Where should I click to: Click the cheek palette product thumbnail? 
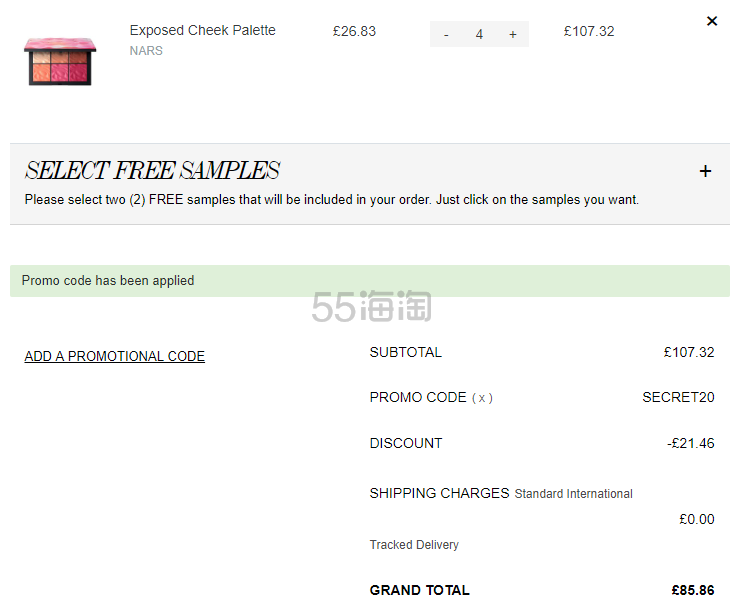60,62
